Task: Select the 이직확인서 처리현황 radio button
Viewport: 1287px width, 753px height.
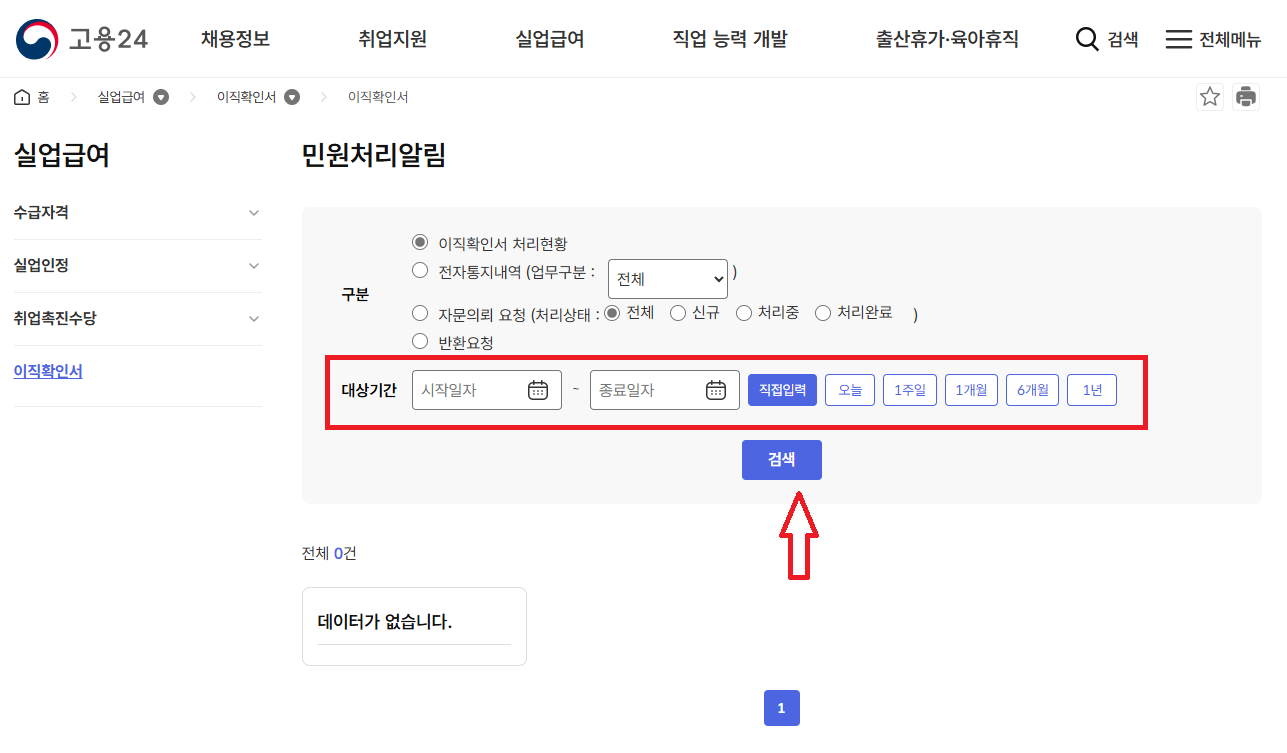Action: (x=420, y=242)
